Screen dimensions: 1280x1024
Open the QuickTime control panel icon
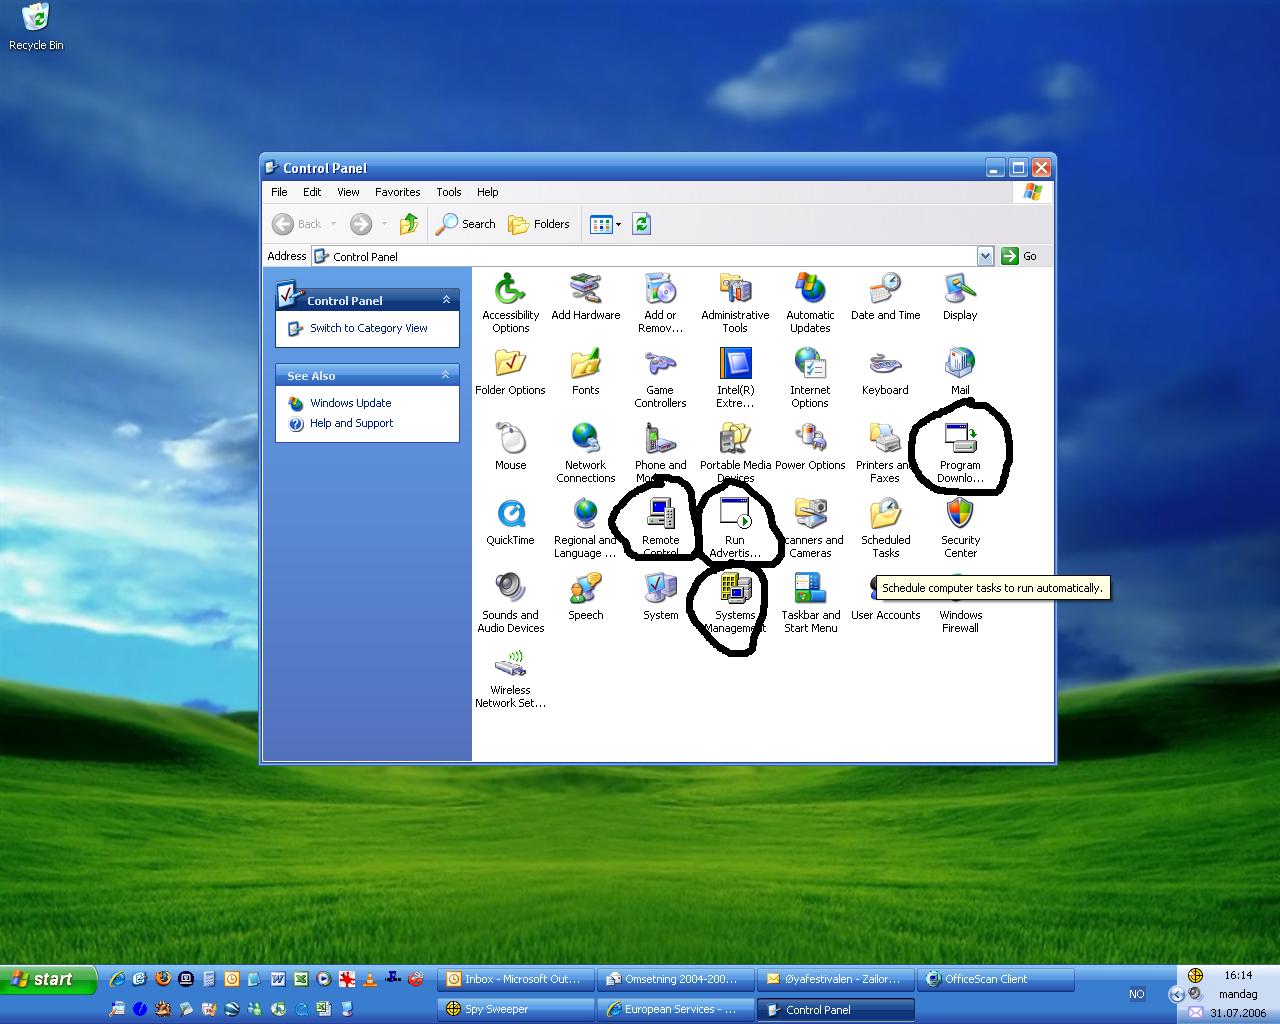click(510, 515)
